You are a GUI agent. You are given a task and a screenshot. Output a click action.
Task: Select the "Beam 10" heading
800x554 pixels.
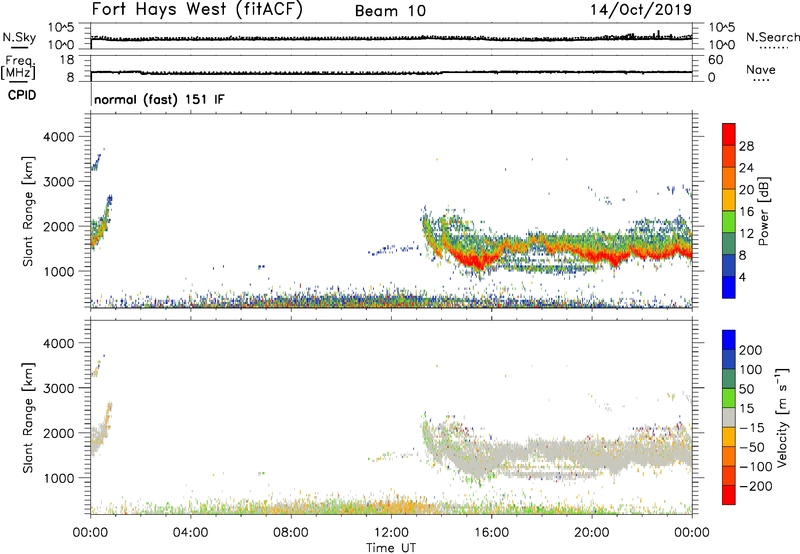[390, 11]
